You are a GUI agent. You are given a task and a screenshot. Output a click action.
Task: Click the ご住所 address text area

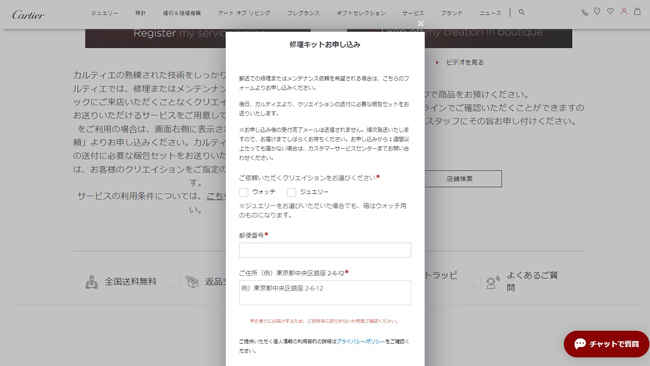(x=325, y=293)
